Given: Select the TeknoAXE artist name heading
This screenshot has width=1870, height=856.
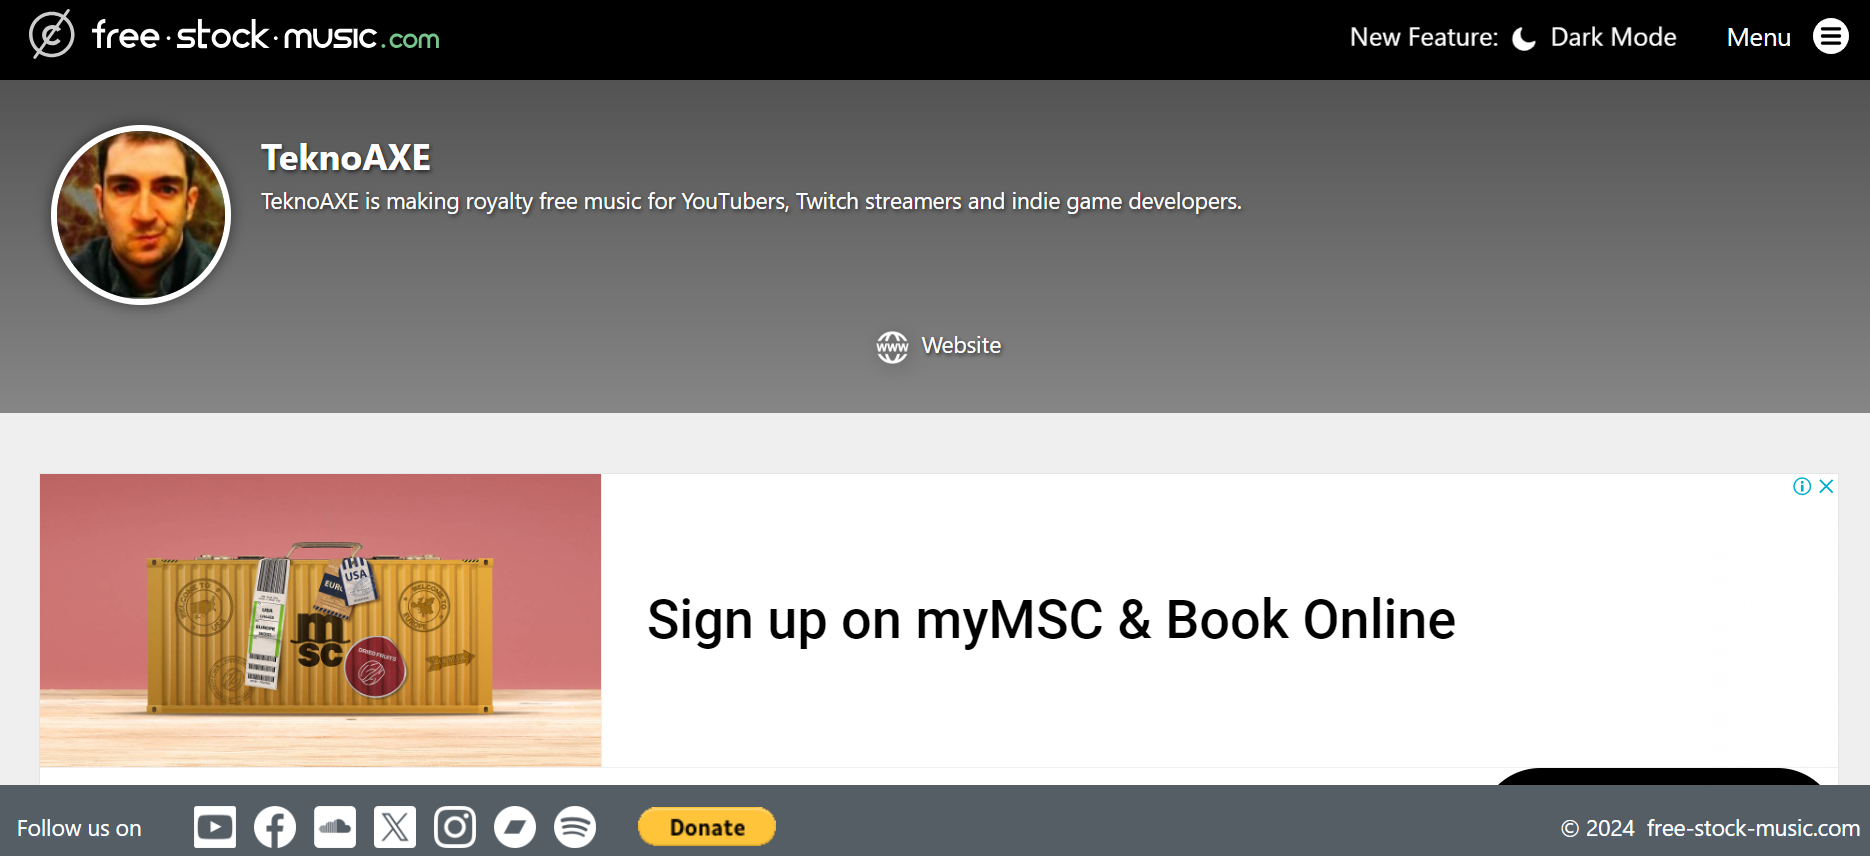Looking at the screenshot, I should point(346,158).
